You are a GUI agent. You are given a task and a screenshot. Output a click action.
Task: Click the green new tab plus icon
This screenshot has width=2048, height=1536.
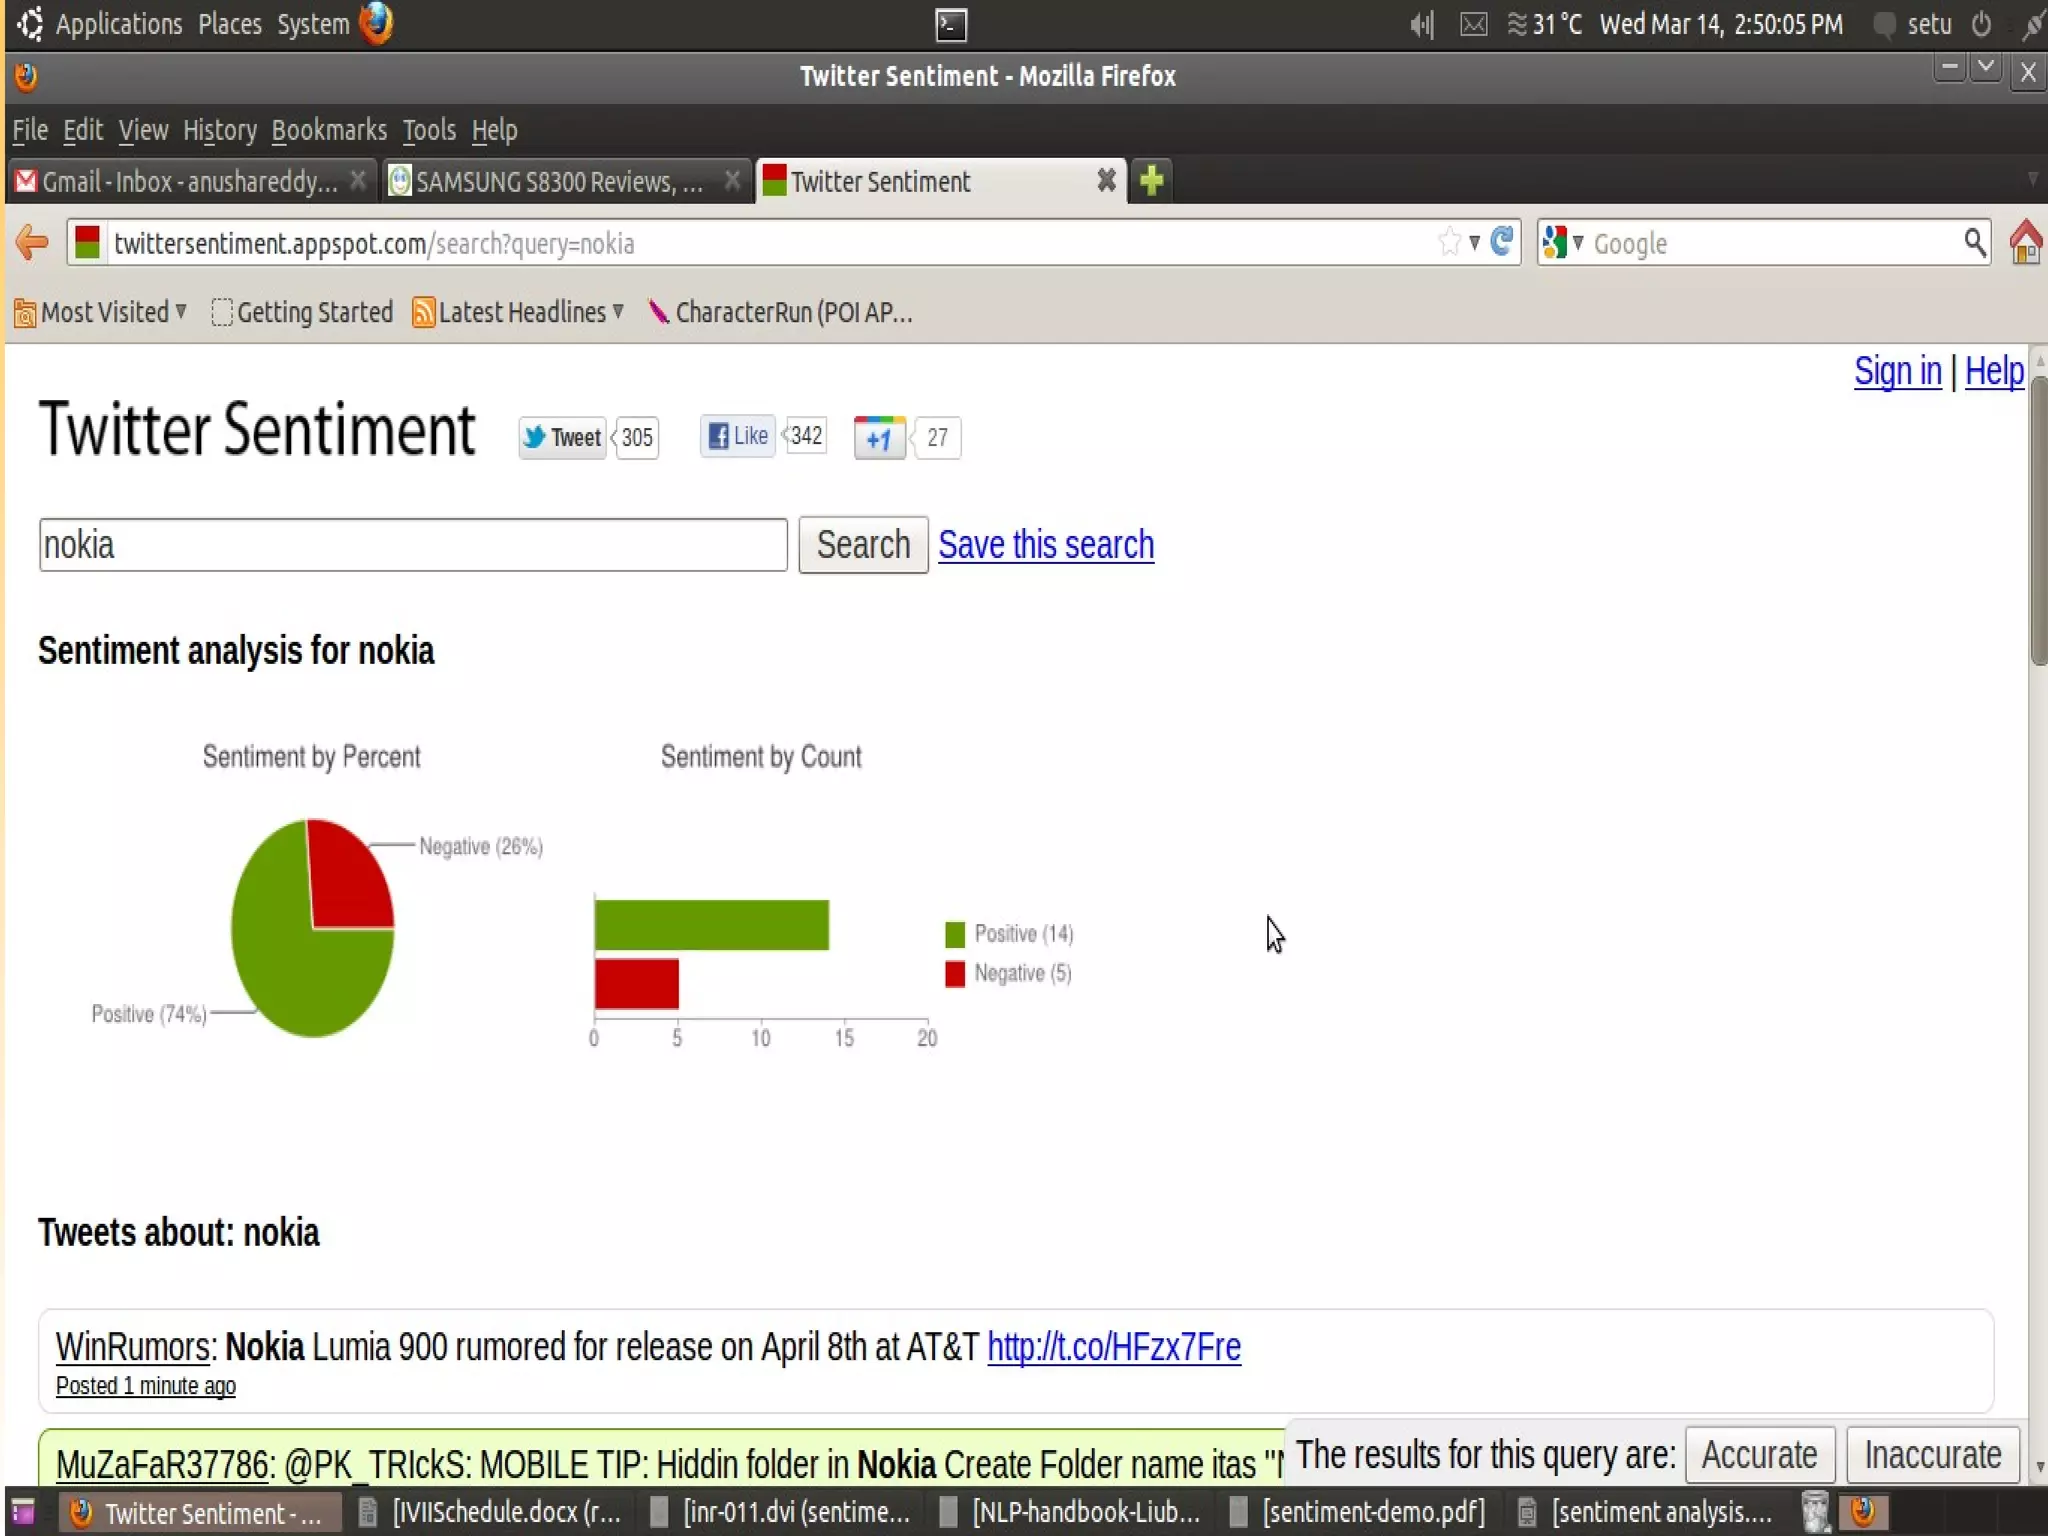tap(1151, 181)
